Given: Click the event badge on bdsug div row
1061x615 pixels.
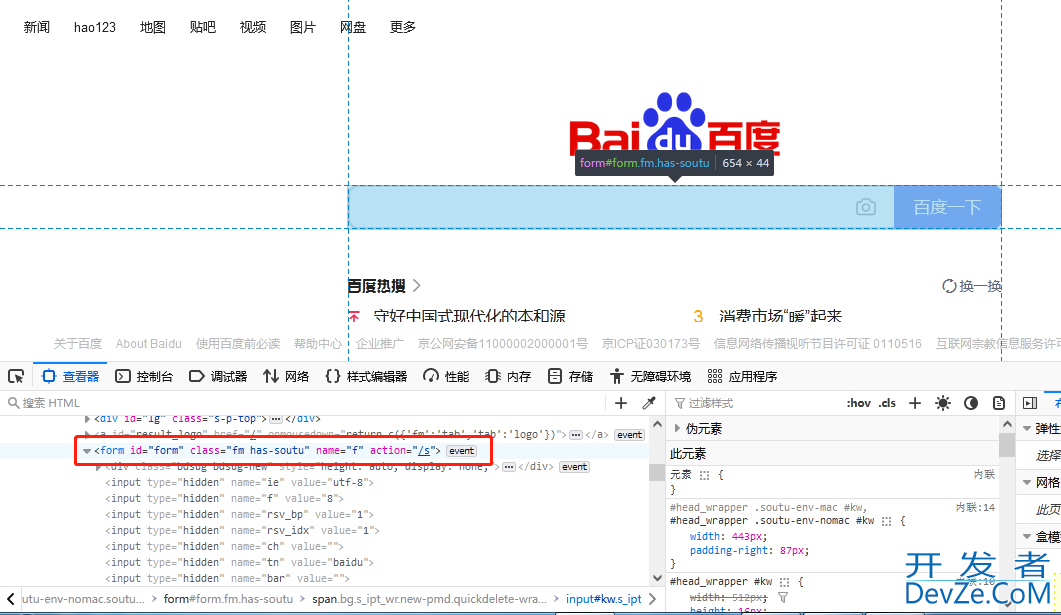Looking at the screenshot, I should tap(574, 467).
